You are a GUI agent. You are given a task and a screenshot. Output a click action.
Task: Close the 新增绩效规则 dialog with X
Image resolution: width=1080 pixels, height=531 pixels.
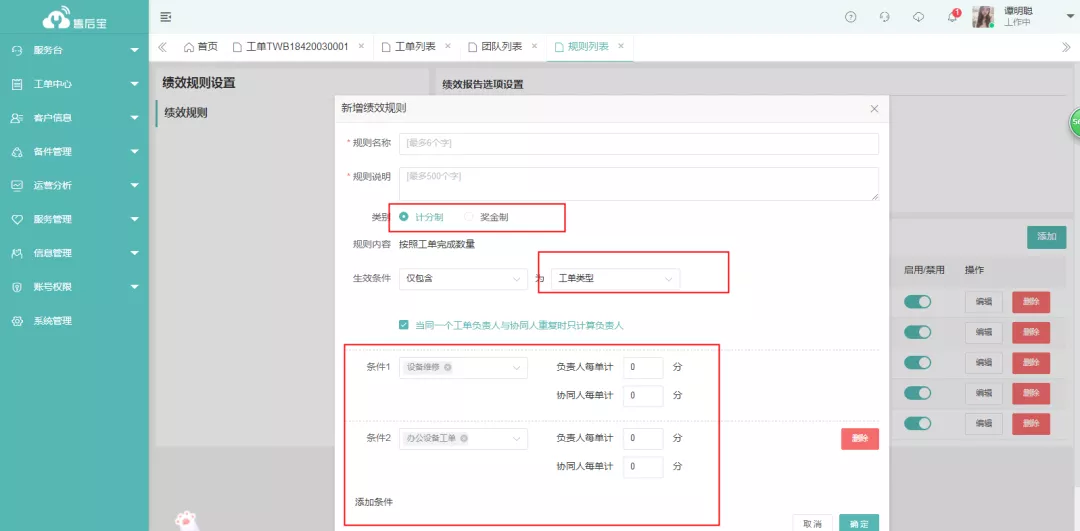874,108
